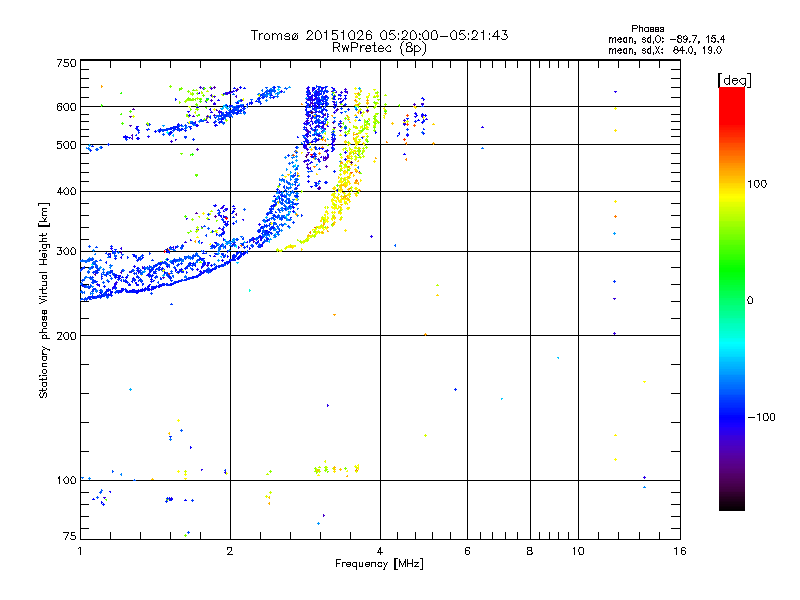Click the "Frequency [MHz]" axis title
Image resolution: width=800 pixels, height=600 pixels.
379,564
